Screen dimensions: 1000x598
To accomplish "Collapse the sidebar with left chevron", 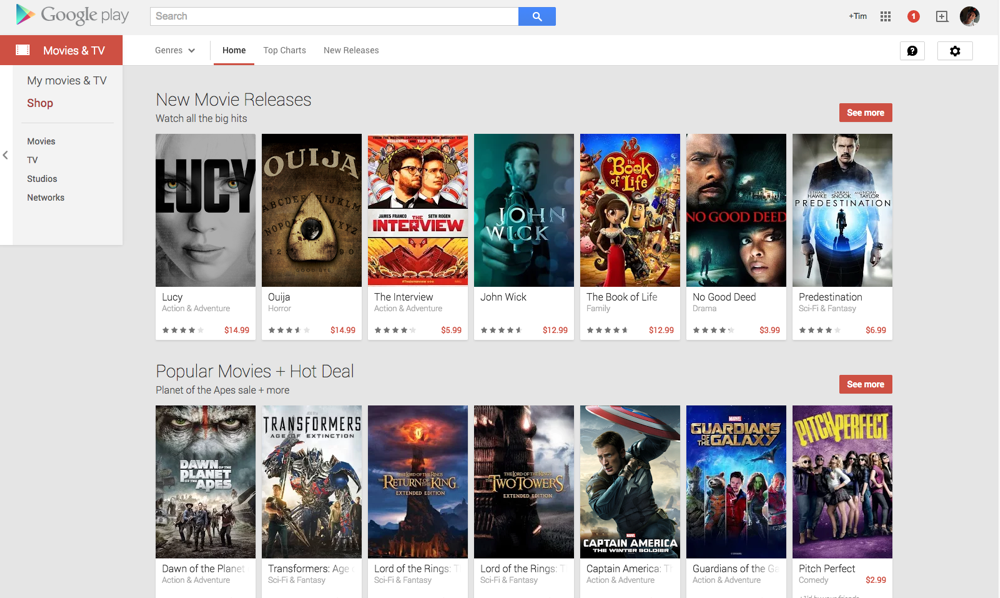I will pos(5,155).
